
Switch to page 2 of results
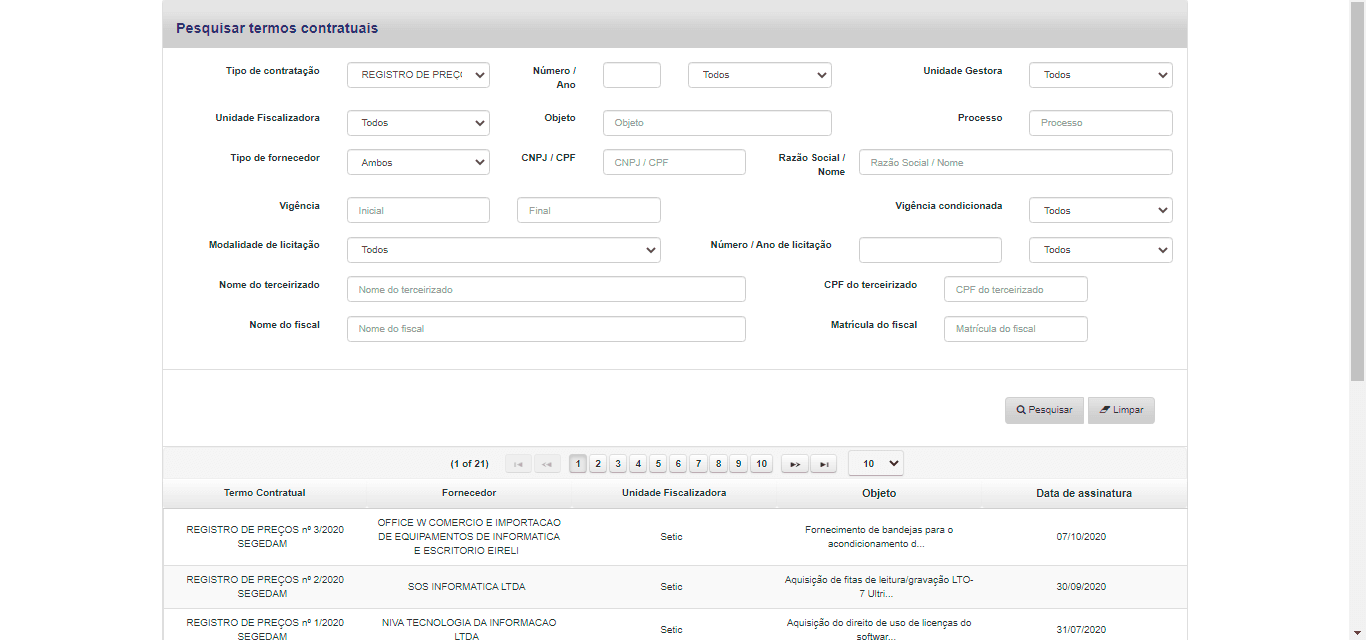click(x=598, y=464)
